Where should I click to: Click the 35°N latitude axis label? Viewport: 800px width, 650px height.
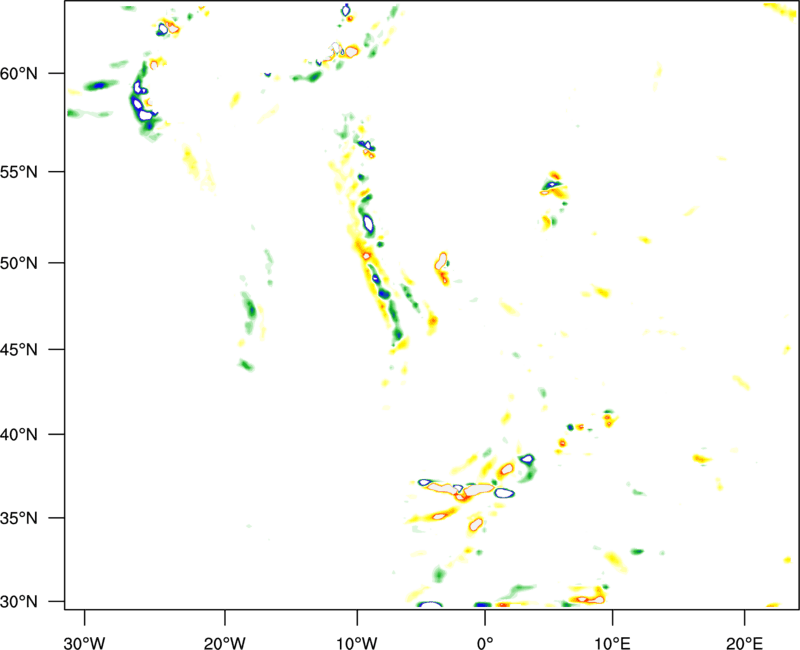click(19, 518)
